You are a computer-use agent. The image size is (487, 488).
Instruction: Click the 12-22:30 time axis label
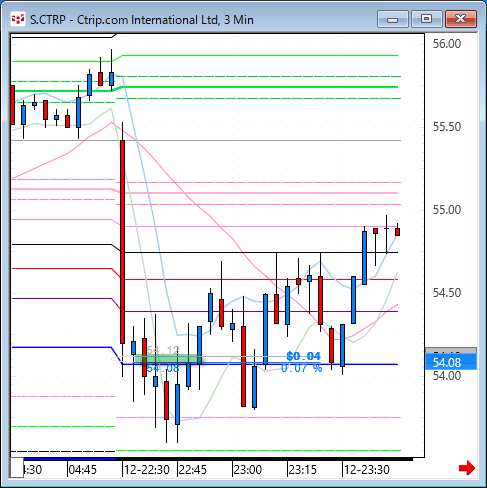coord(147,470)
